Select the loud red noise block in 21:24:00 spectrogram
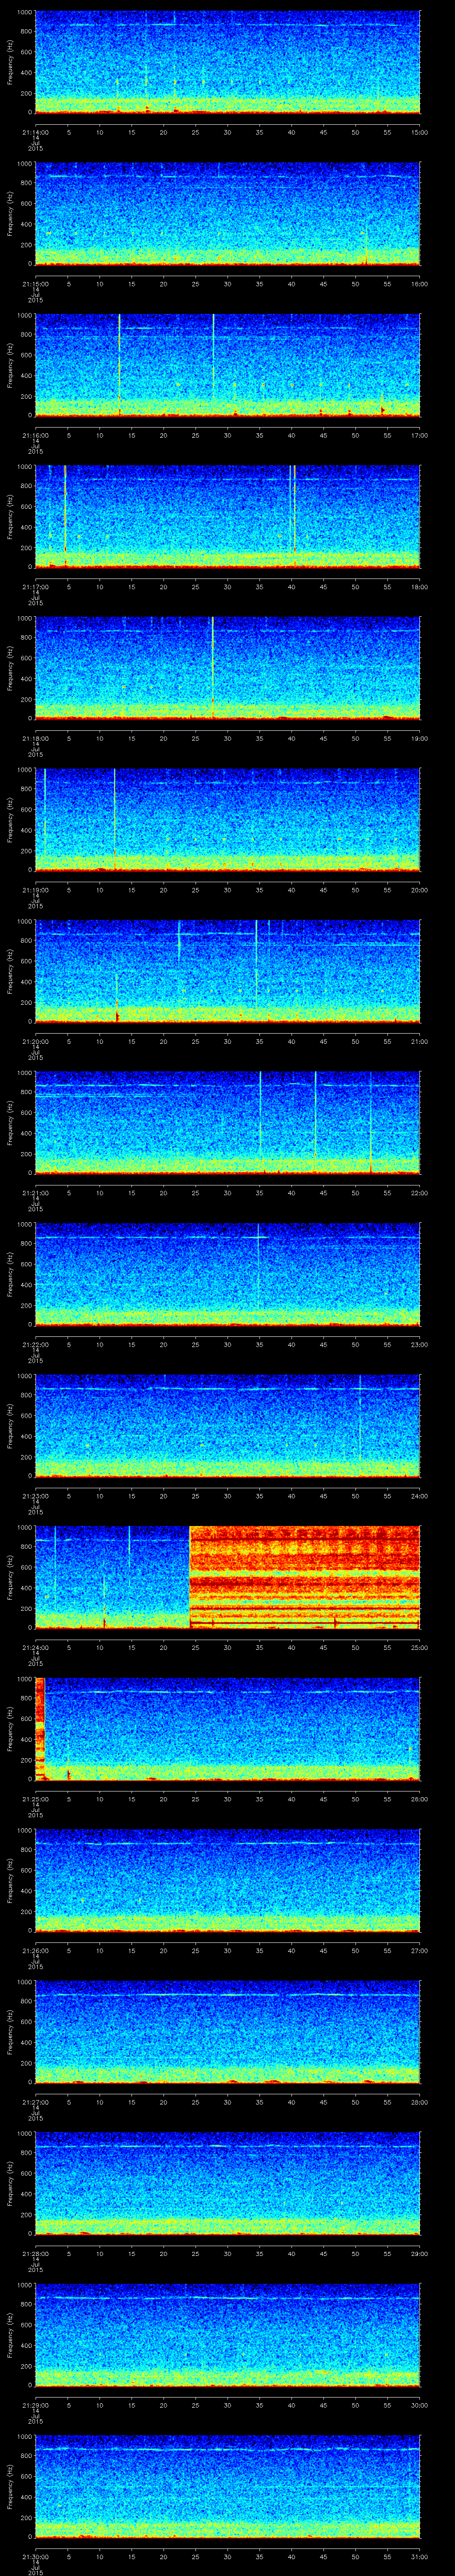The width and height of the screenshot is (455, 2576). pyautogui.click(x=304, y=1577)
